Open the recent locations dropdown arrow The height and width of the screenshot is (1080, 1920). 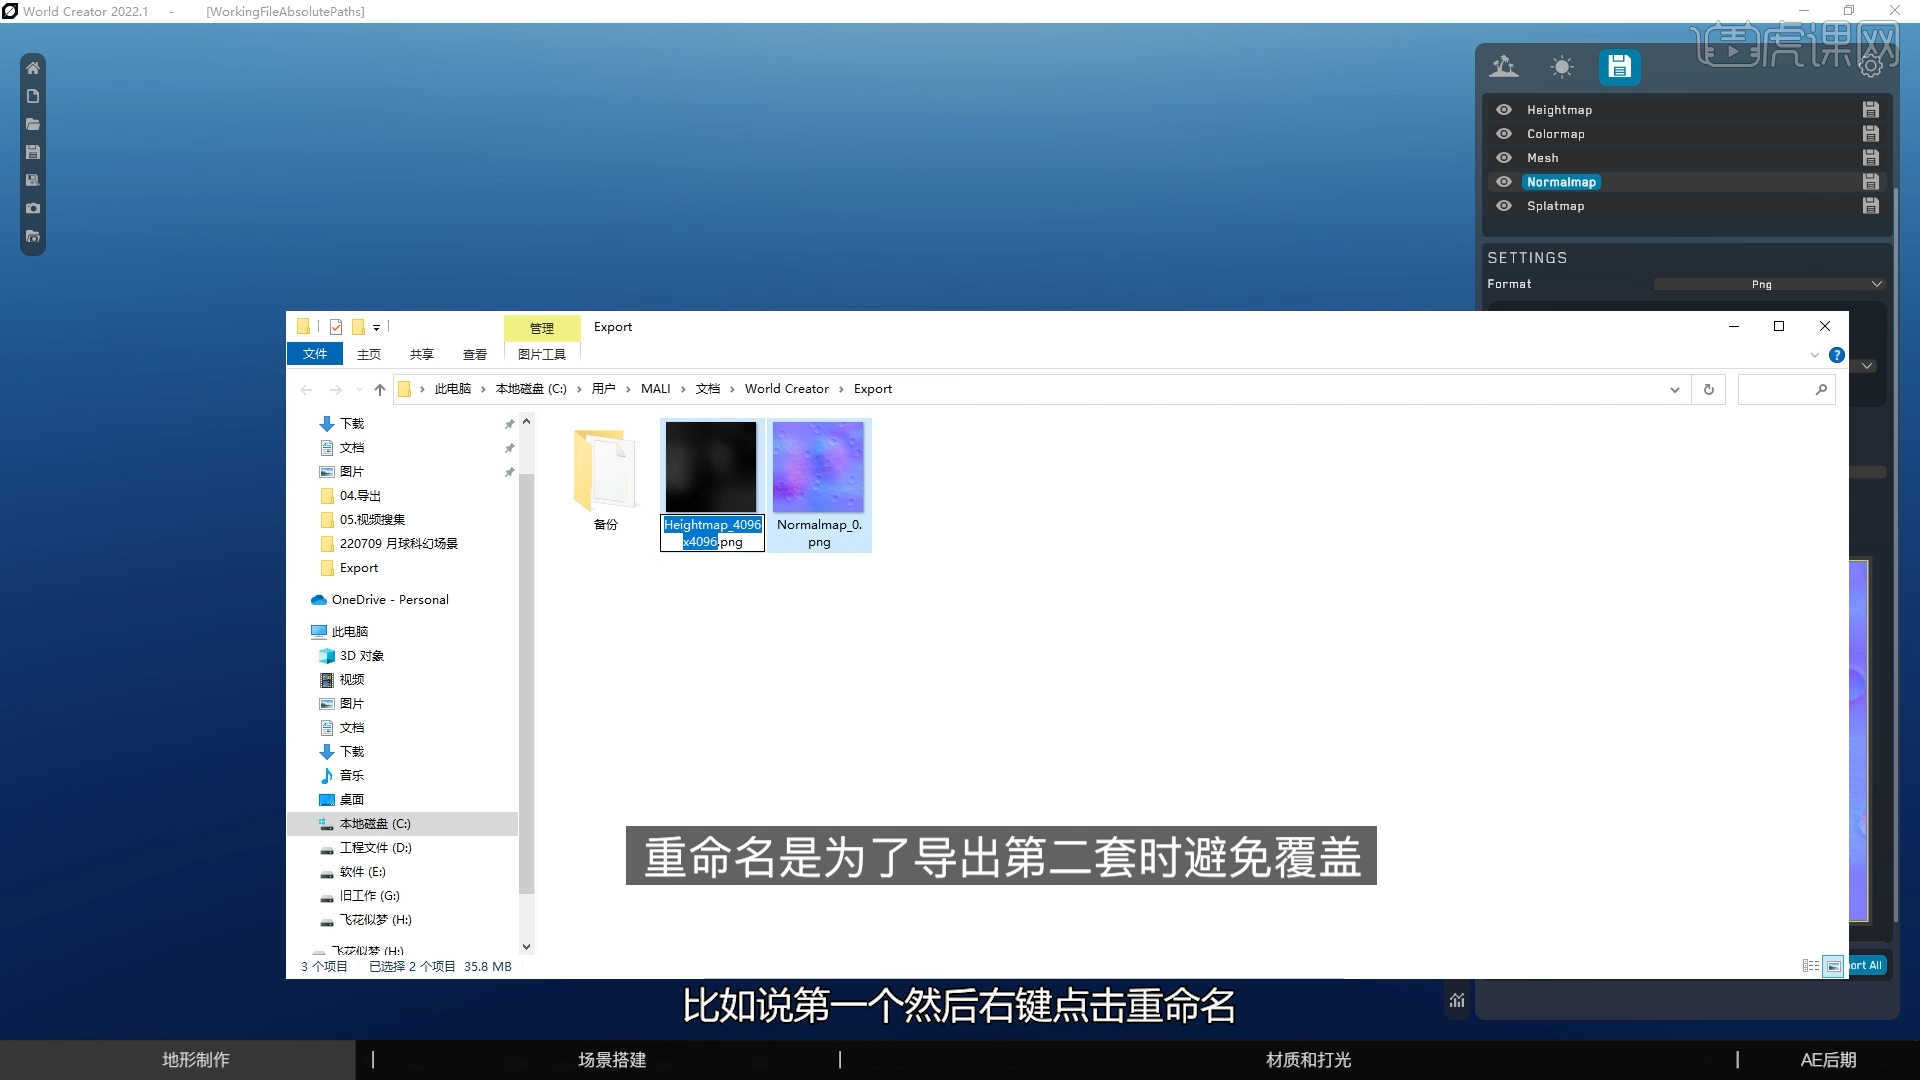coord(359,390)
